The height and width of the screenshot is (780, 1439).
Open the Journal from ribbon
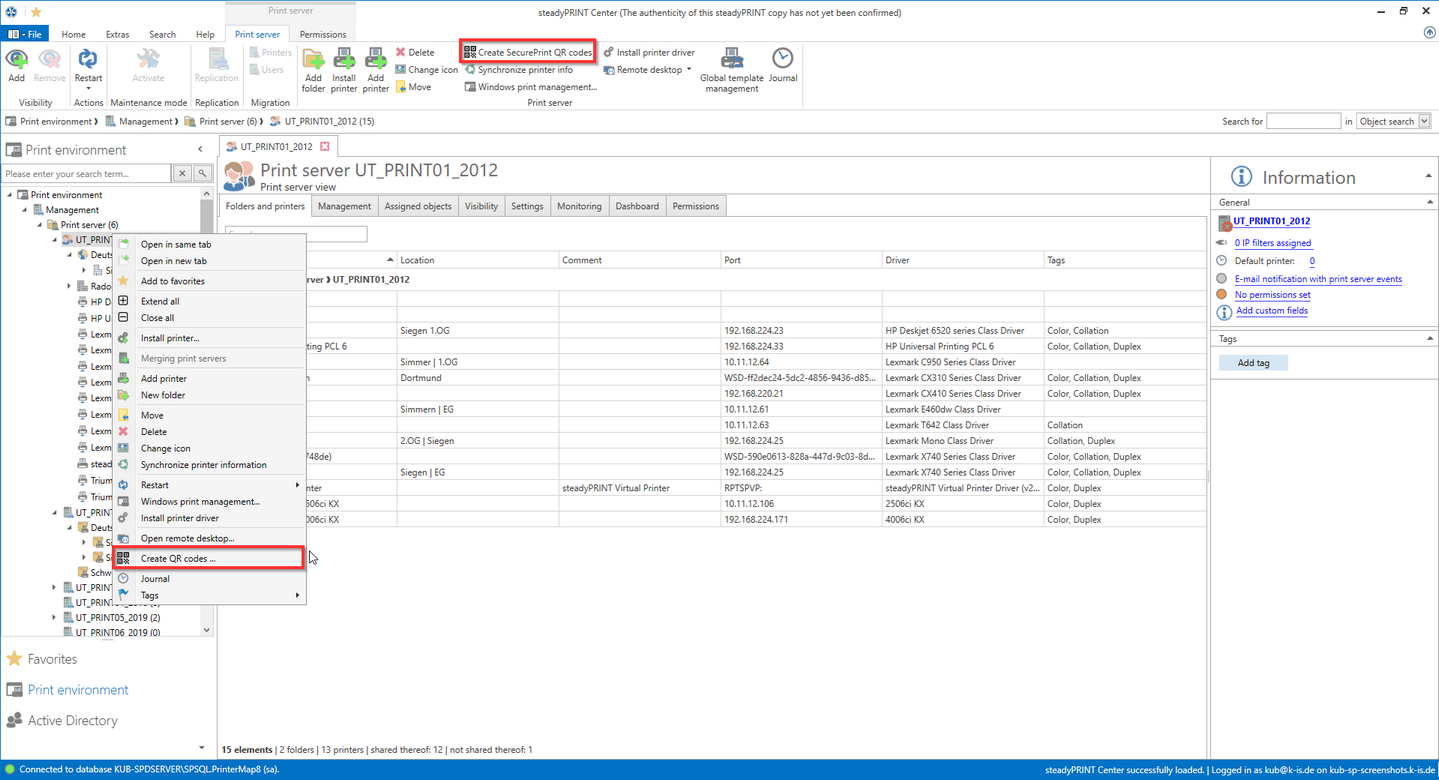tap(782, 65)
